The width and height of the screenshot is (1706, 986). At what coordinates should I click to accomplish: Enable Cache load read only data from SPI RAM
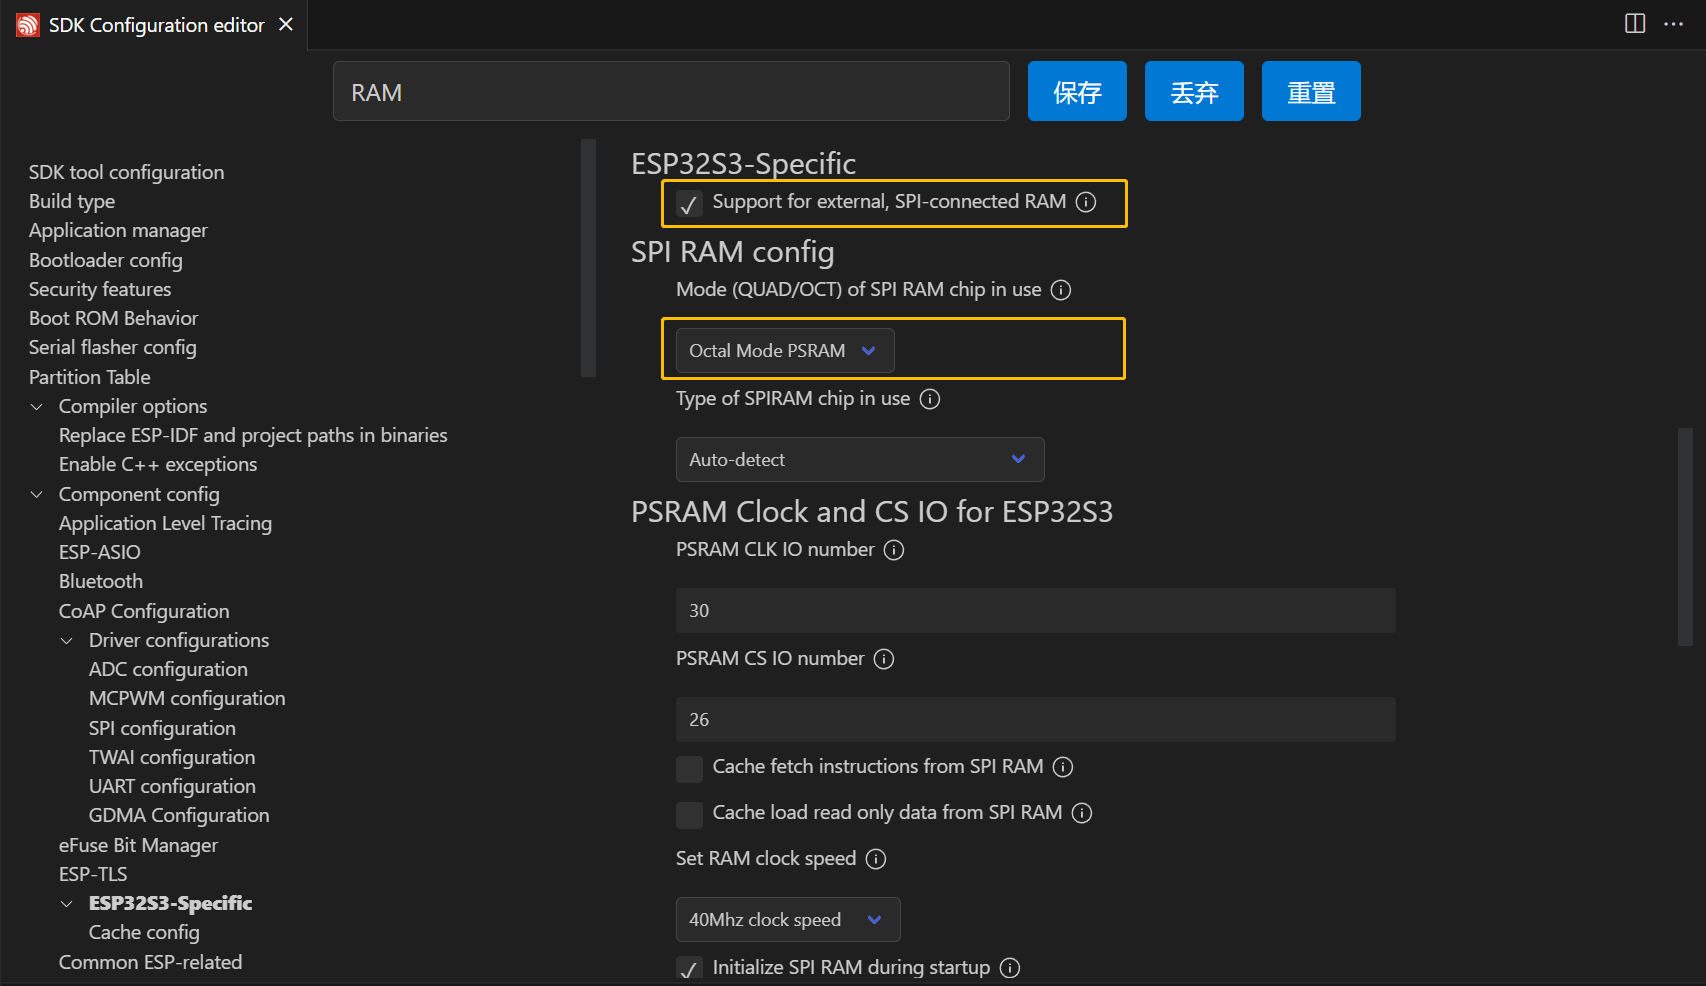pyautogui.click(x=689, y=815)
